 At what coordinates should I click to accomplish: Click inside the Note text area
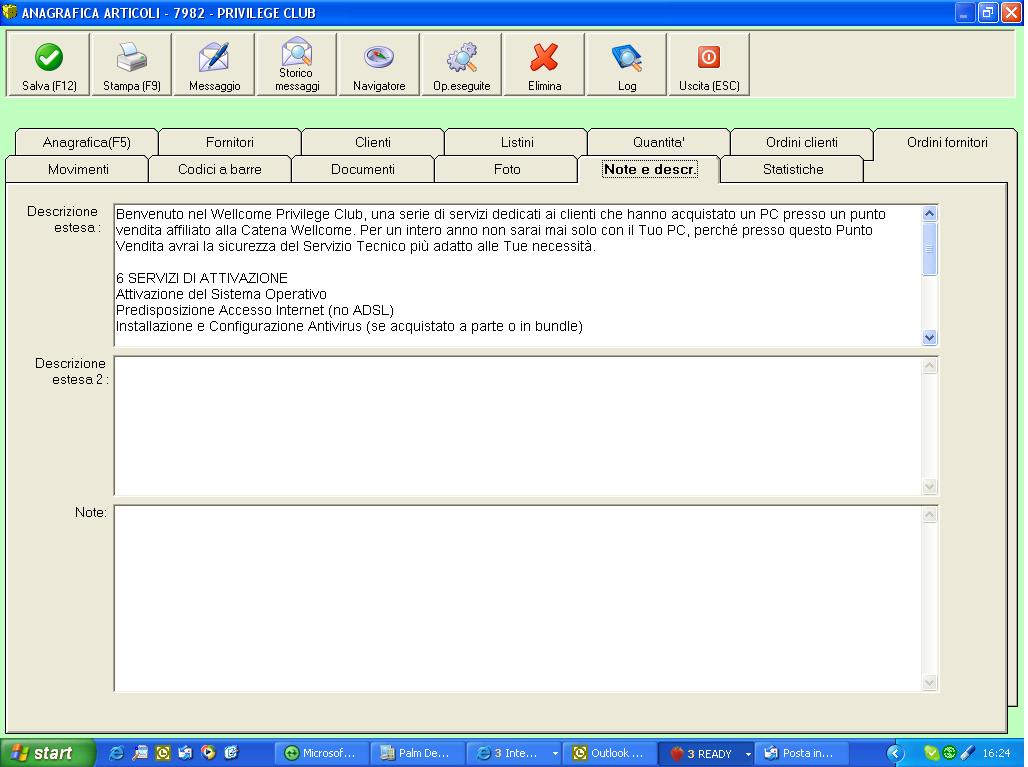(518, 598)
